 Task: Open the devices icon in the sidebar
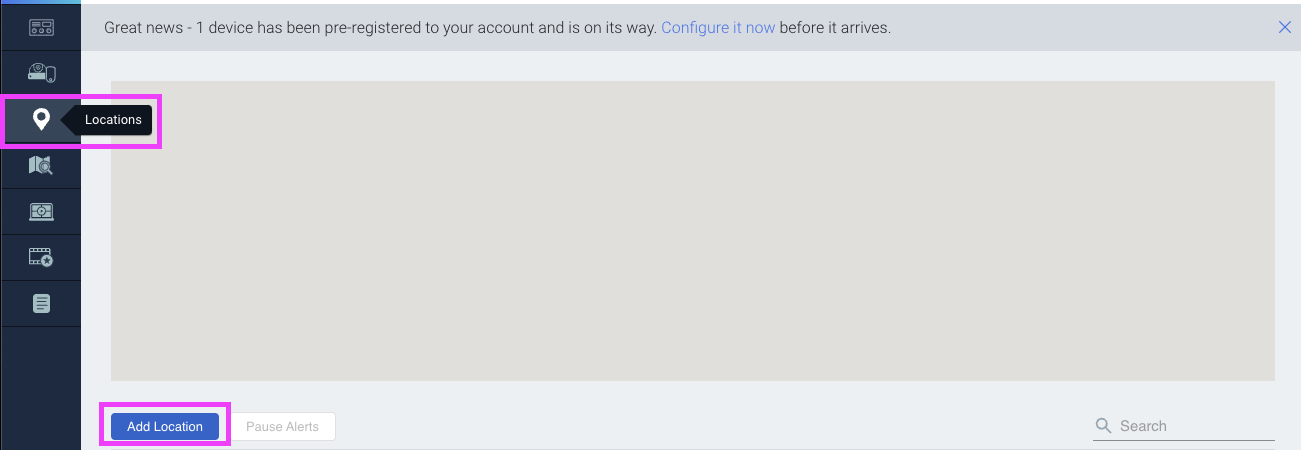point(41,73)
